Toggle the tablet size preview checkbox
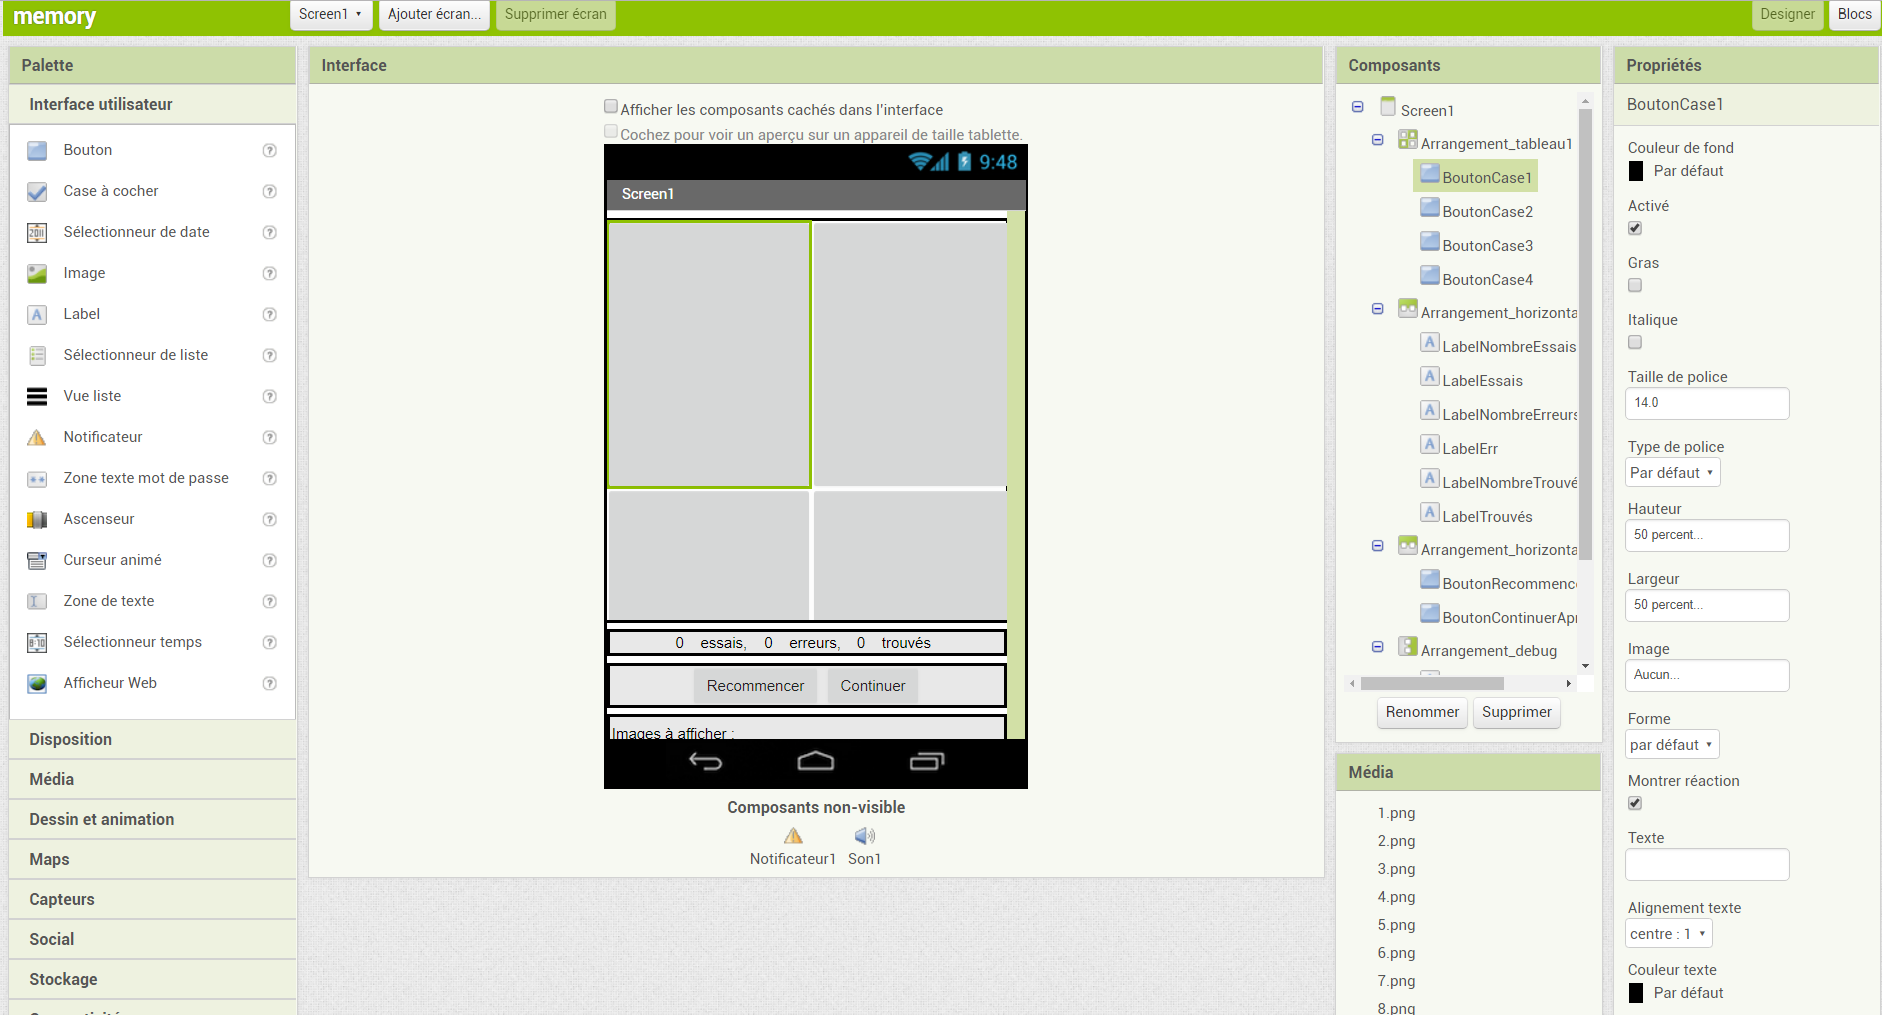Screen dimensions: 1882x1015 point(611,131)
